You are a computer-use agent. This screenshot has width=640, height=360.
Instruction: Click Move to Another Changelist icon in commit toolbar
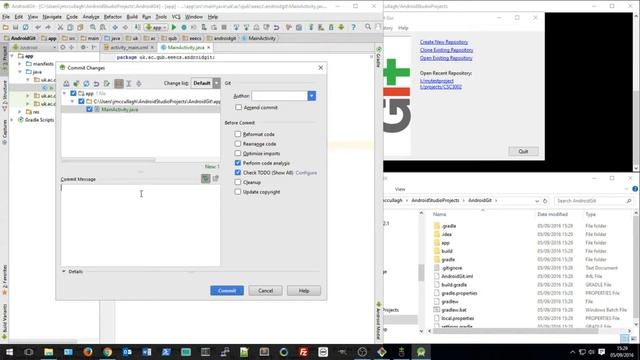coord(76,83)
